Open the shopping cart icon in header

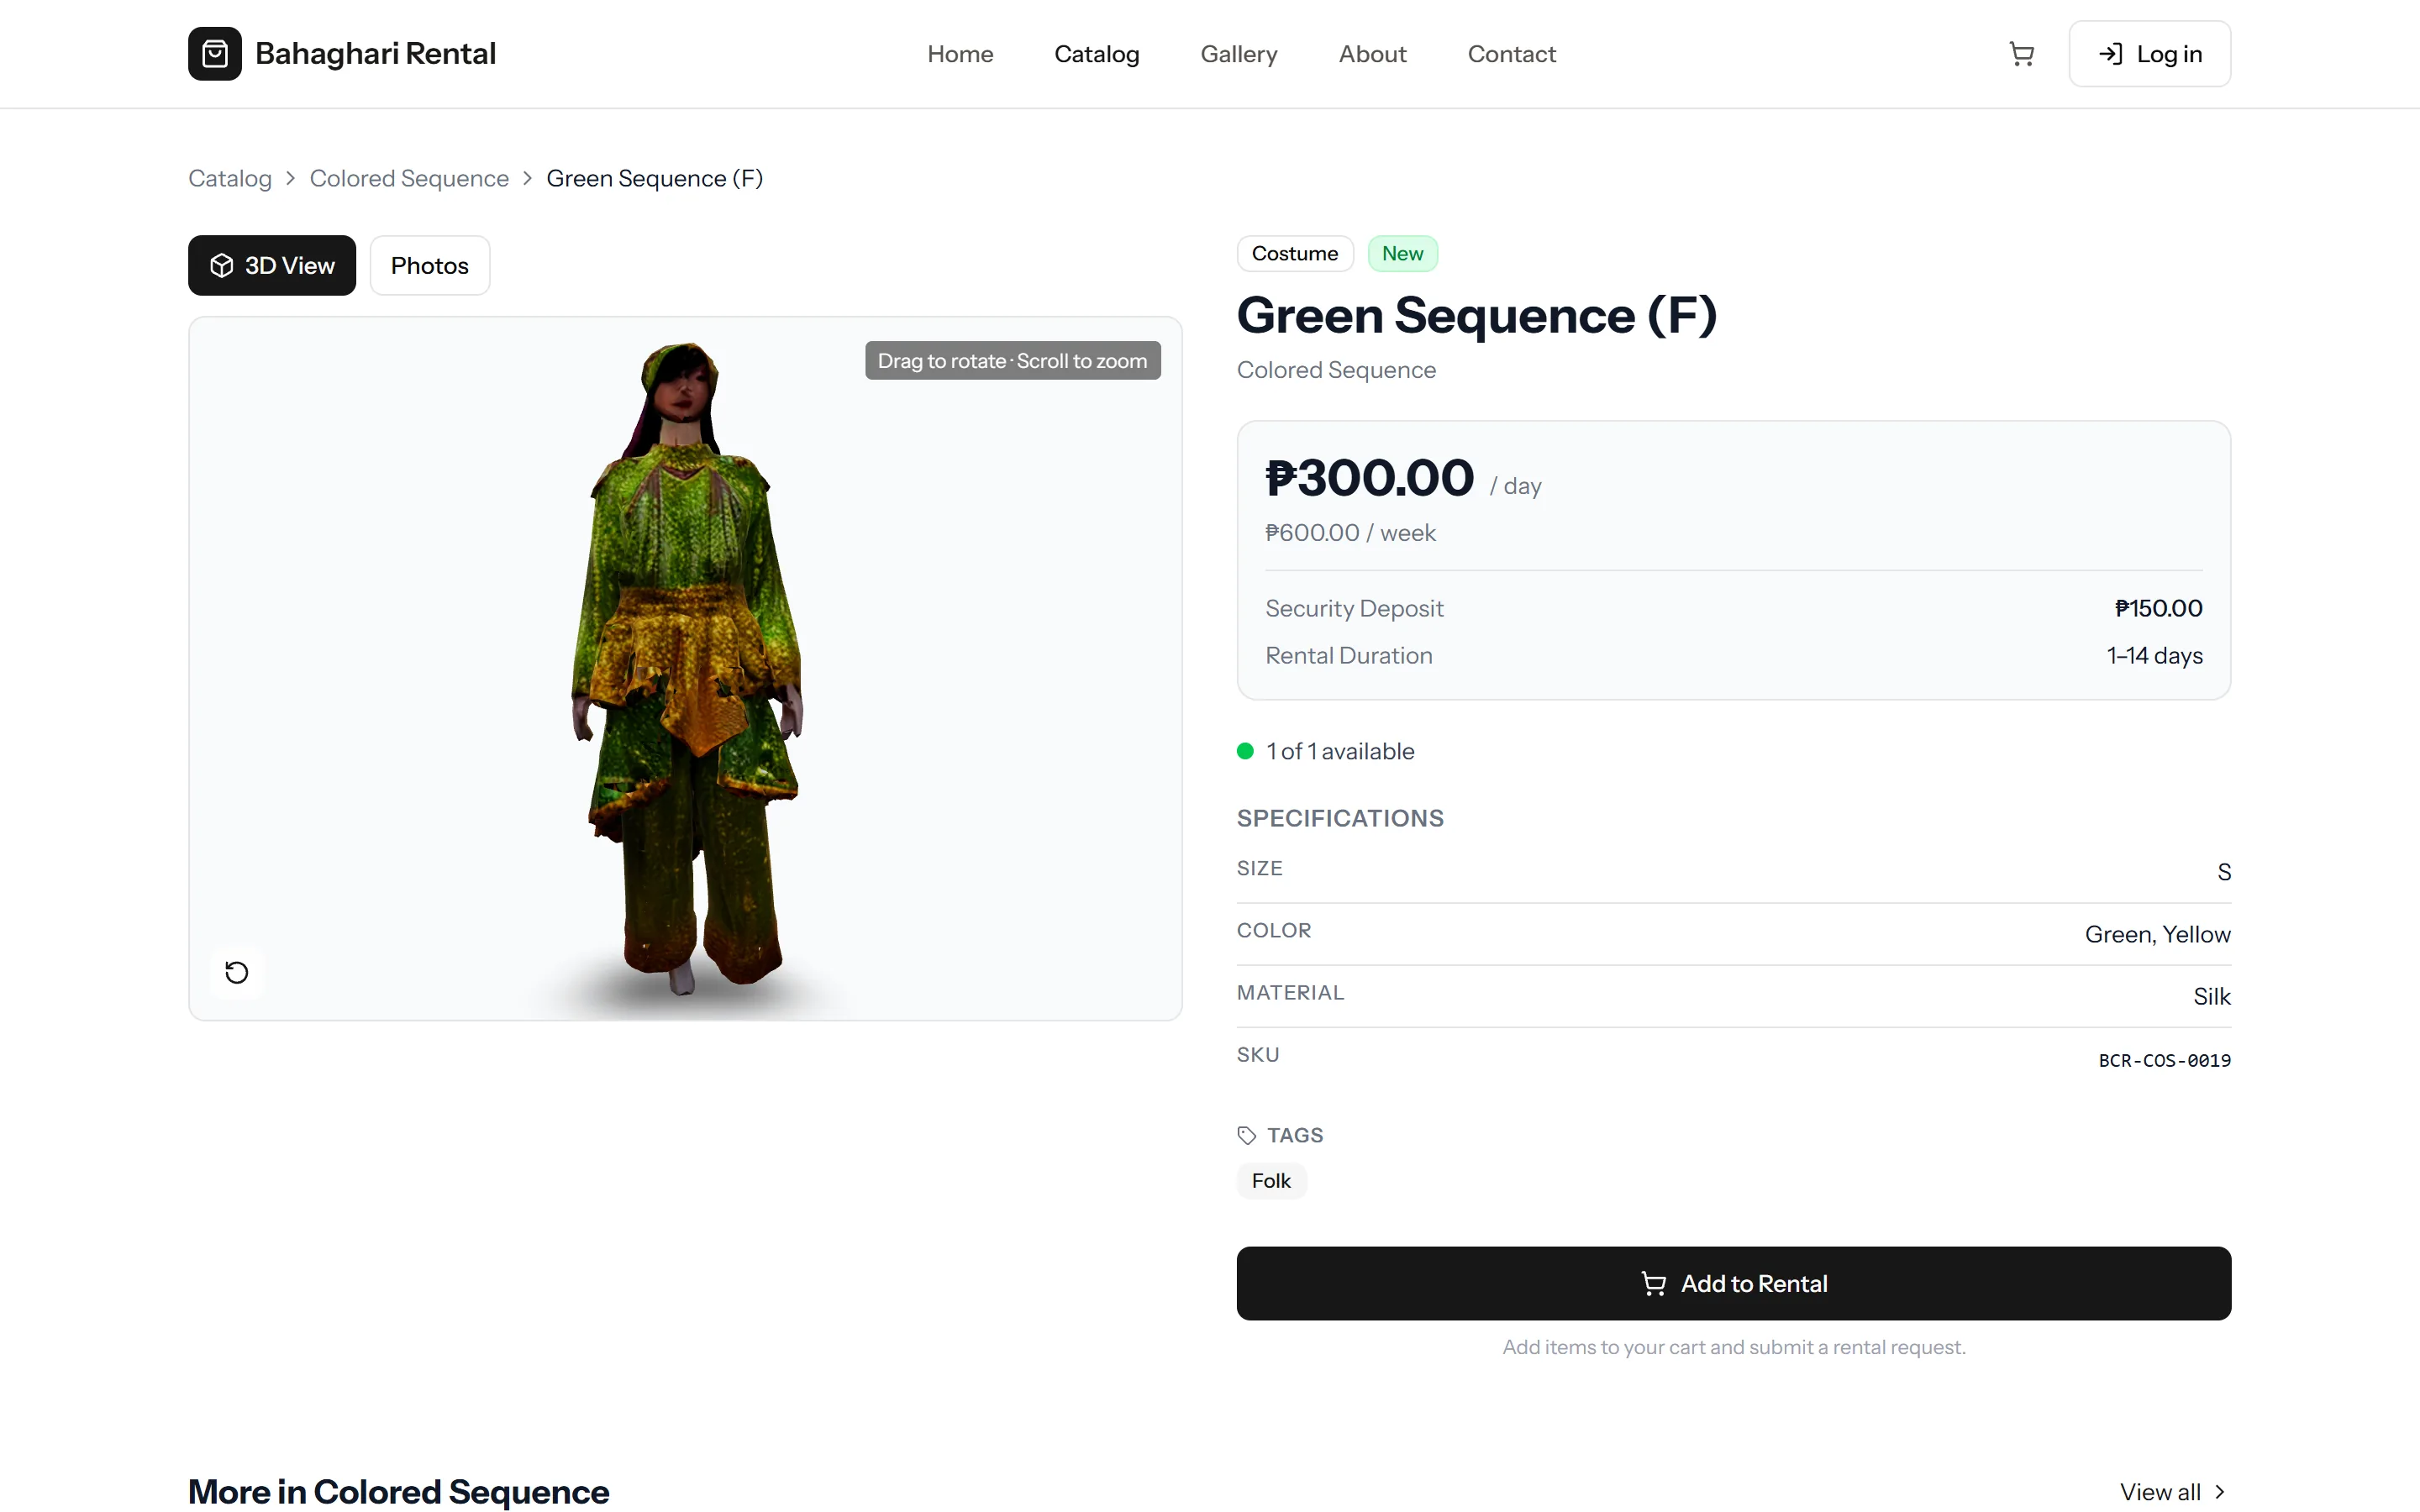click(x=2021, y=54)
